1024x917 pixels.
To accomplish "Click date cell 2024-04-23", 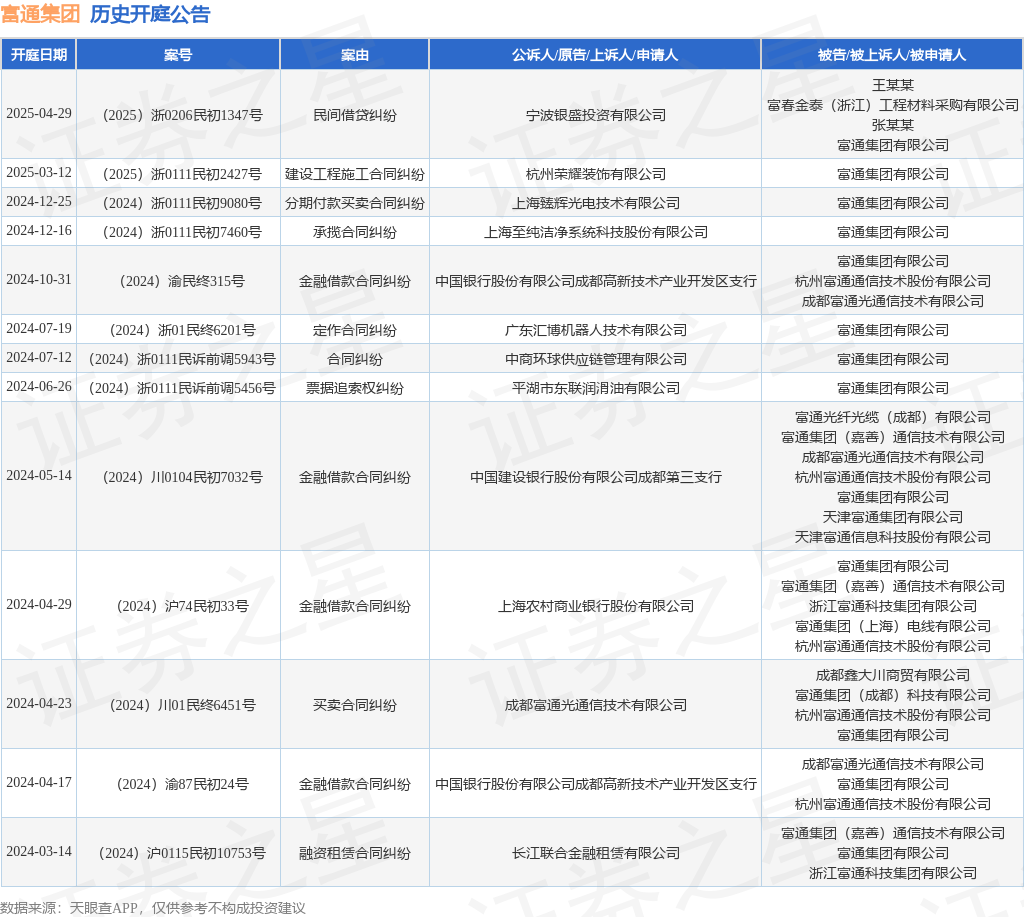I will (39, 703).
